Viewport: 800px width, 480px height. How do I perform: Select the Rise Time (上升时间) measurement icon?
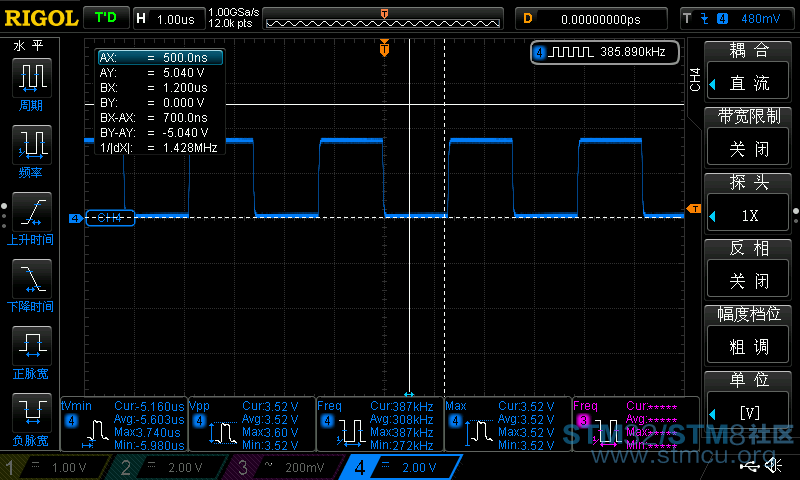(x=32, y=212)
